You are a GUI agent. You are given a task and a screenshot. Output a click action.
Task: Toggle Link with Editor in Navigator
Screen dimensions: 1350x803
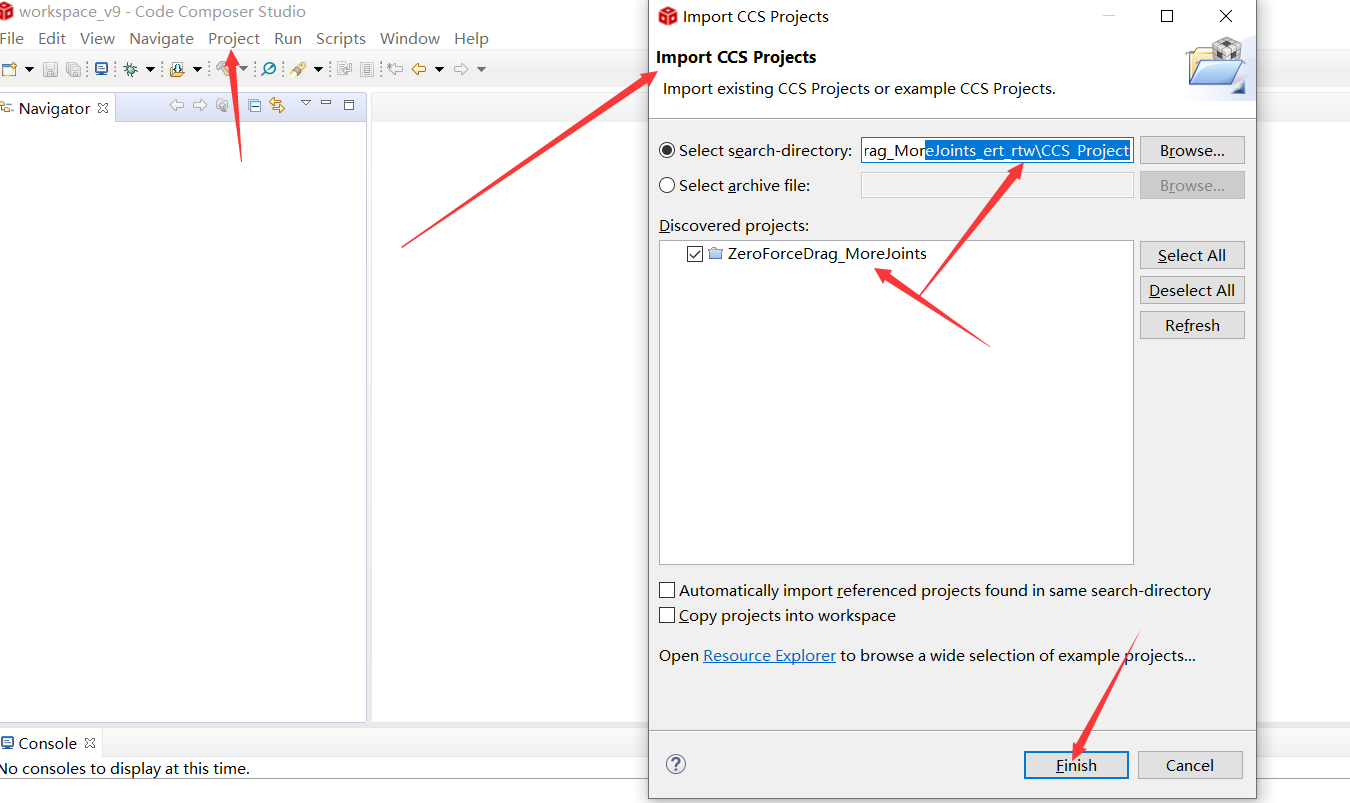tap(277, 105)
